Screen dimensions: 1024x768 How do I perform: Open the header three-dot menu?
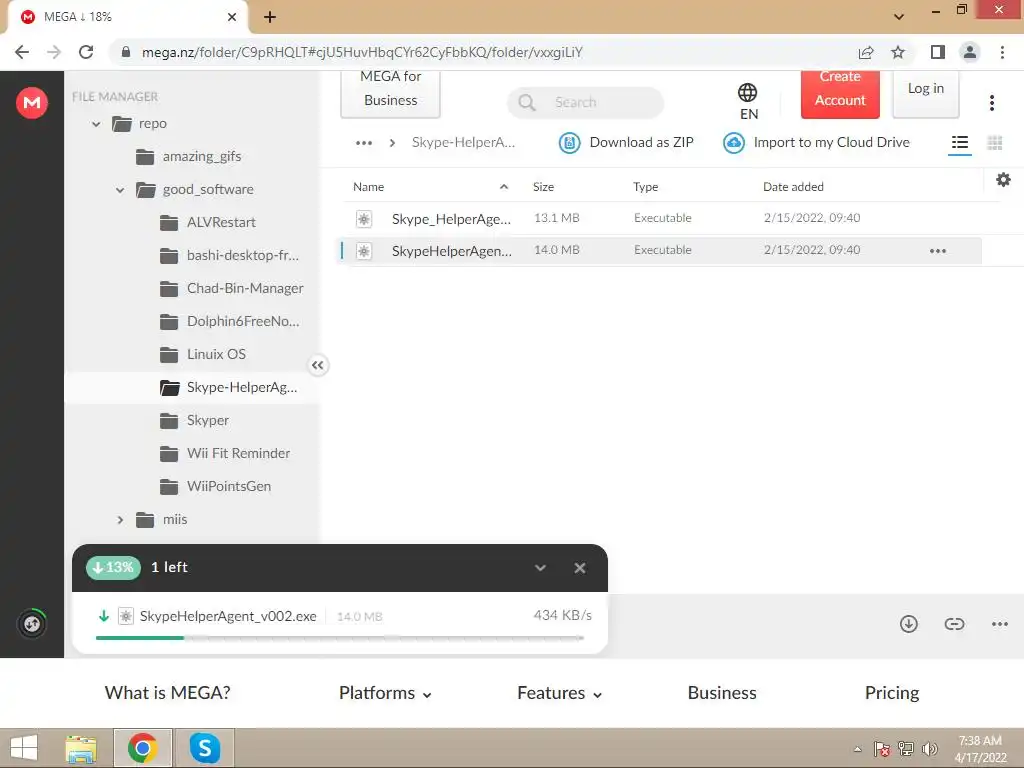[x=991, y=103]
